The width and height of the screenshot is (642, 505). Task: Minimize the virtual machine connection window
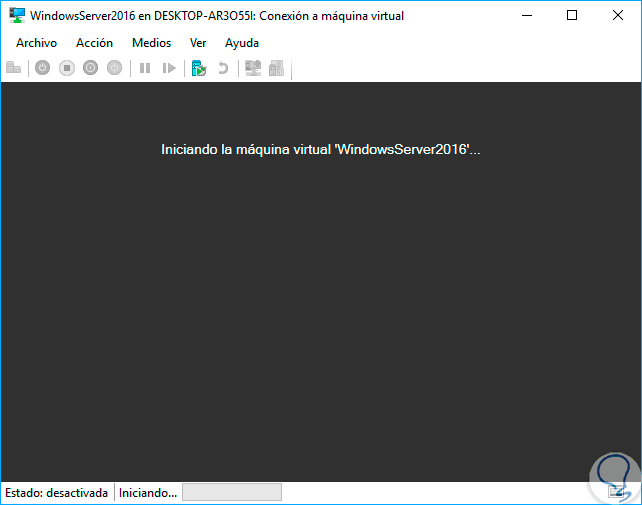527,16
